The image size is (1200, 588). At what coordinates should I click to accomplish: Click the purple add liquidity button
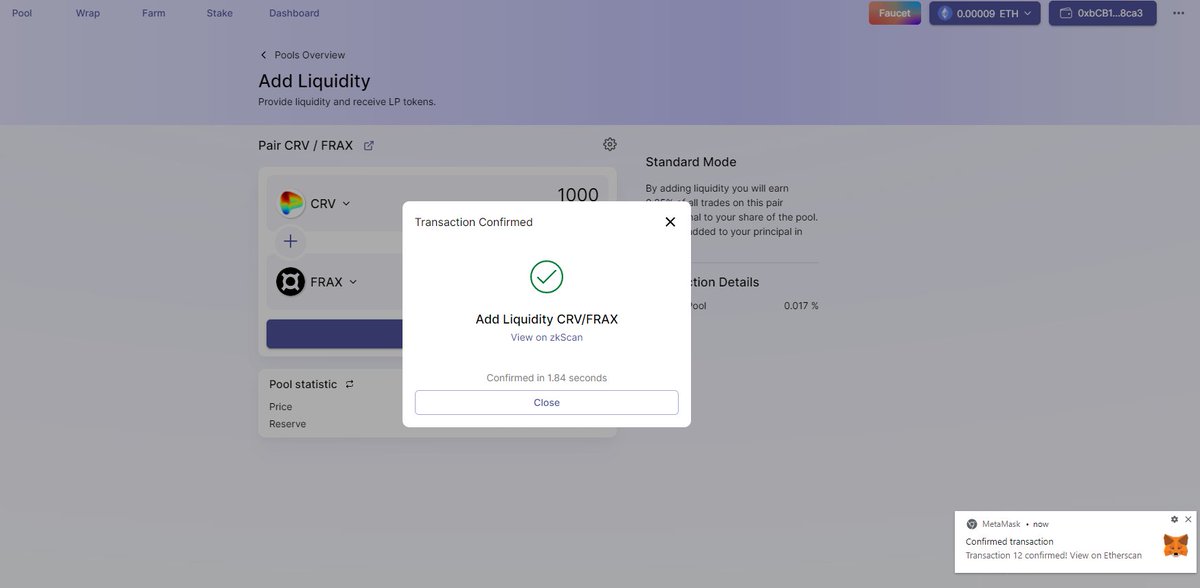[335, 334]
